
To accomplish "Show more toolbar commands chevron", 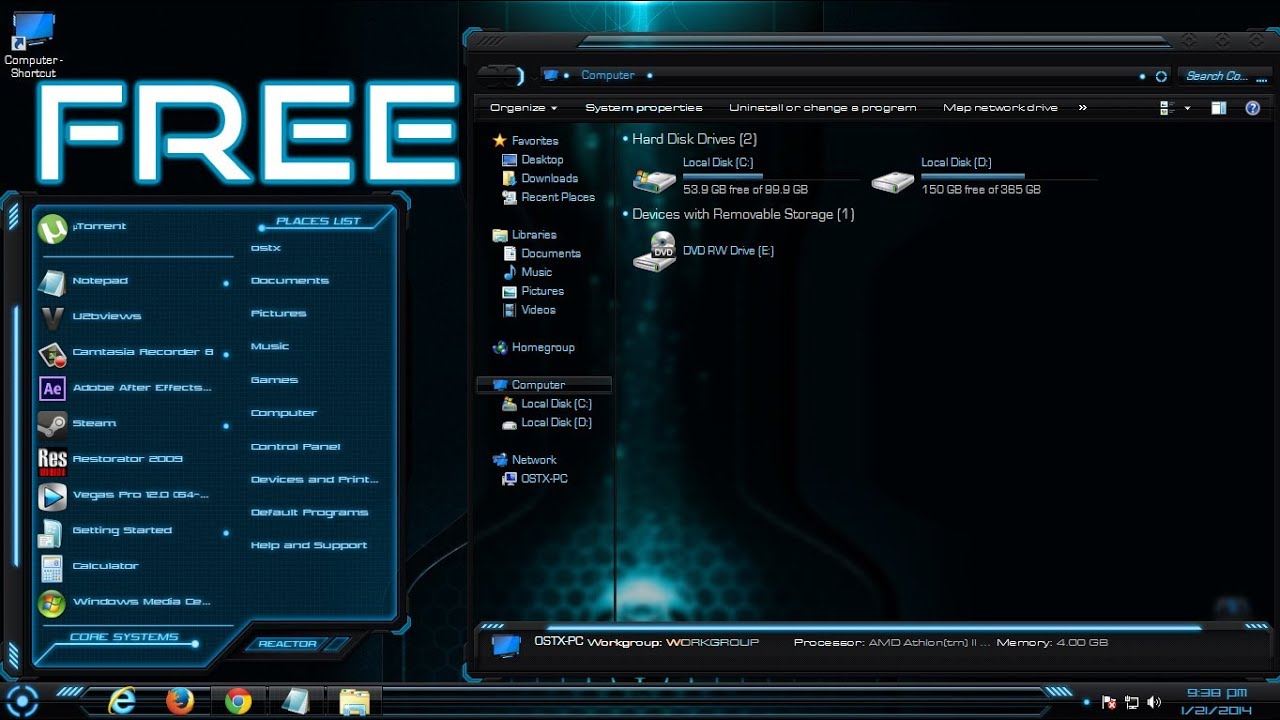I will 1082,108.
